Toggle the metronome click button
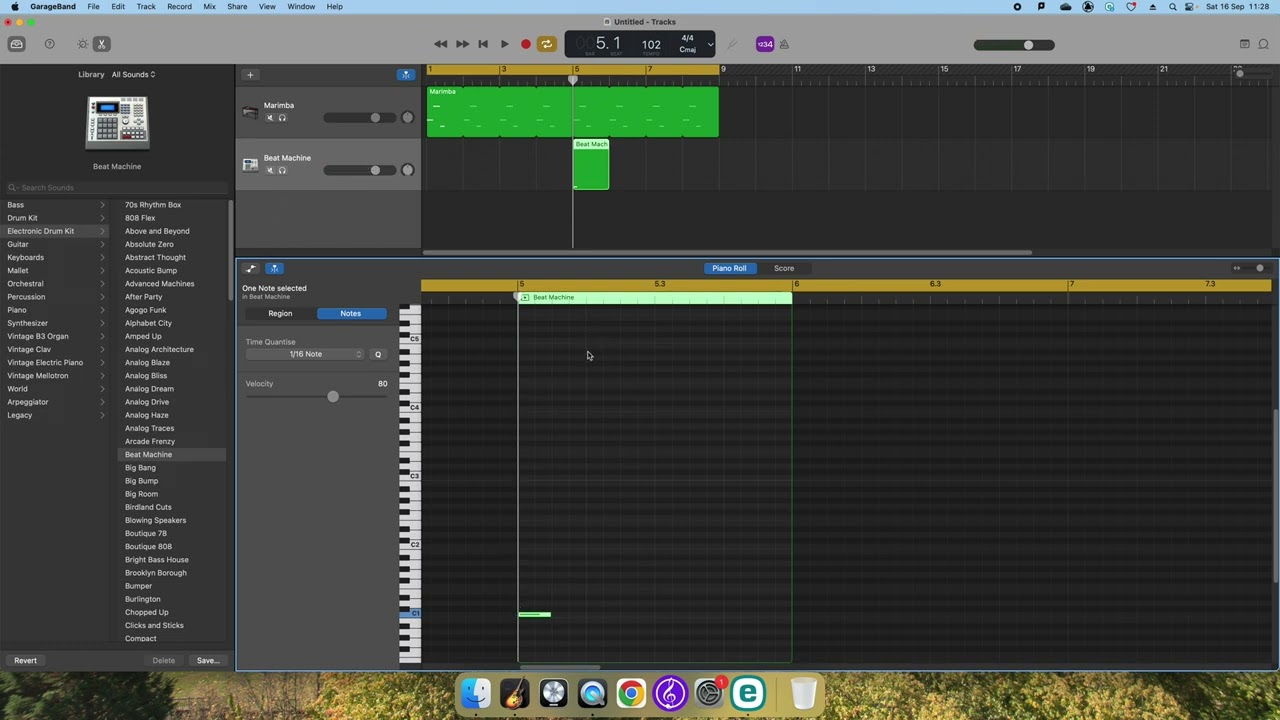Screen dimensions: 1280x720 point(784,44)
